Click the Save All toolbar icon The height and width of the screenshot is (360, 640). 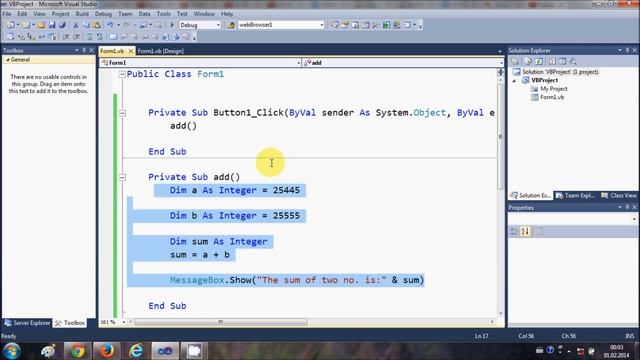coord(62,25)
